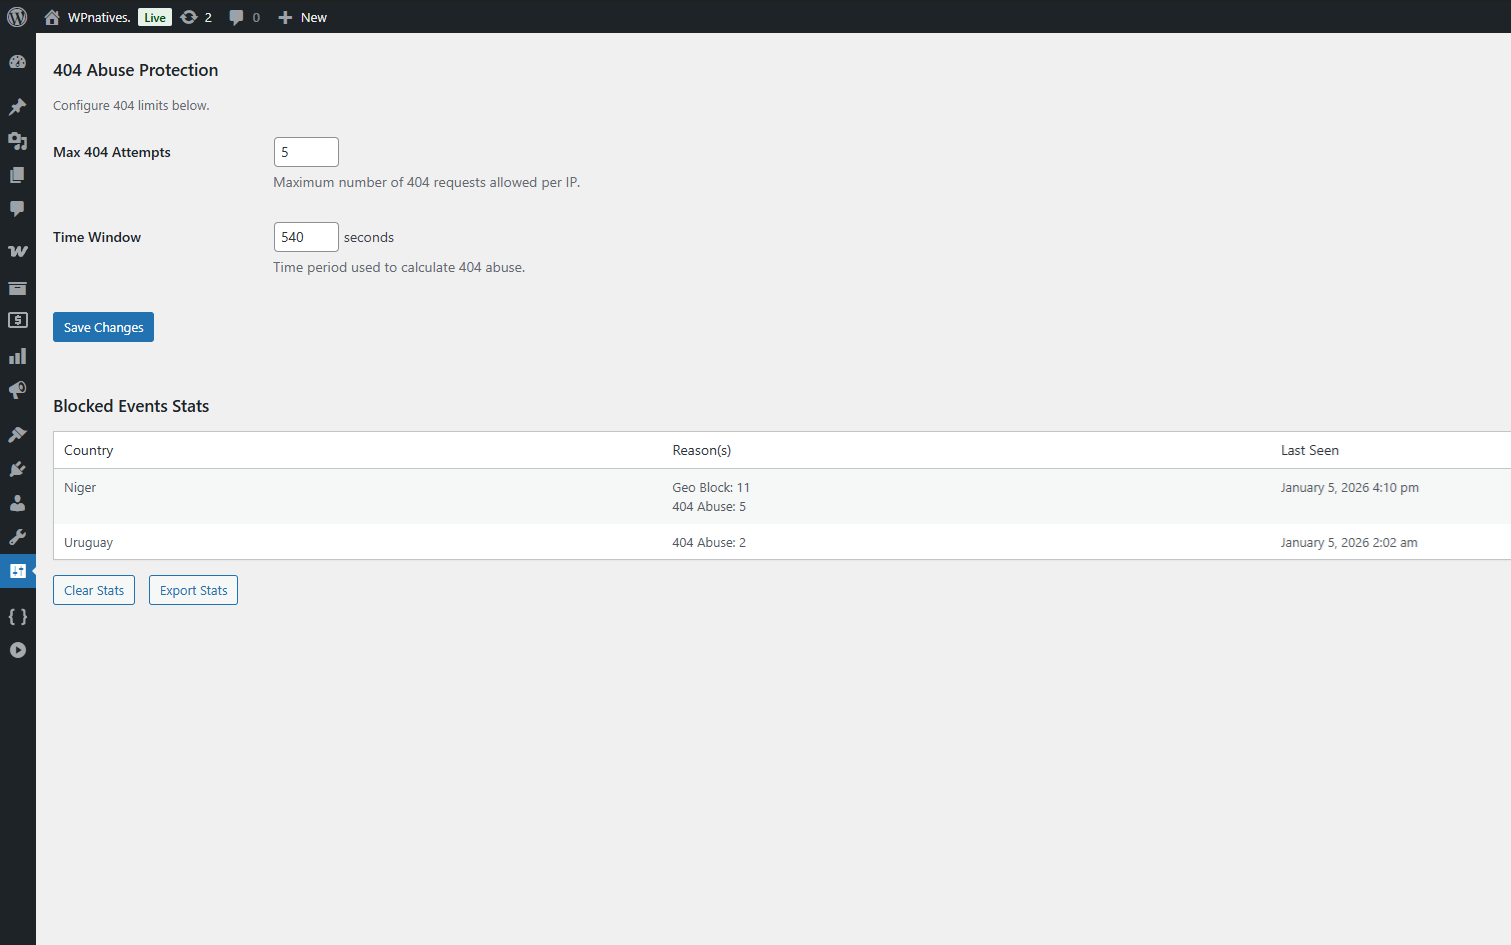Focus the Max 404 Attempts field

[306, 152]
